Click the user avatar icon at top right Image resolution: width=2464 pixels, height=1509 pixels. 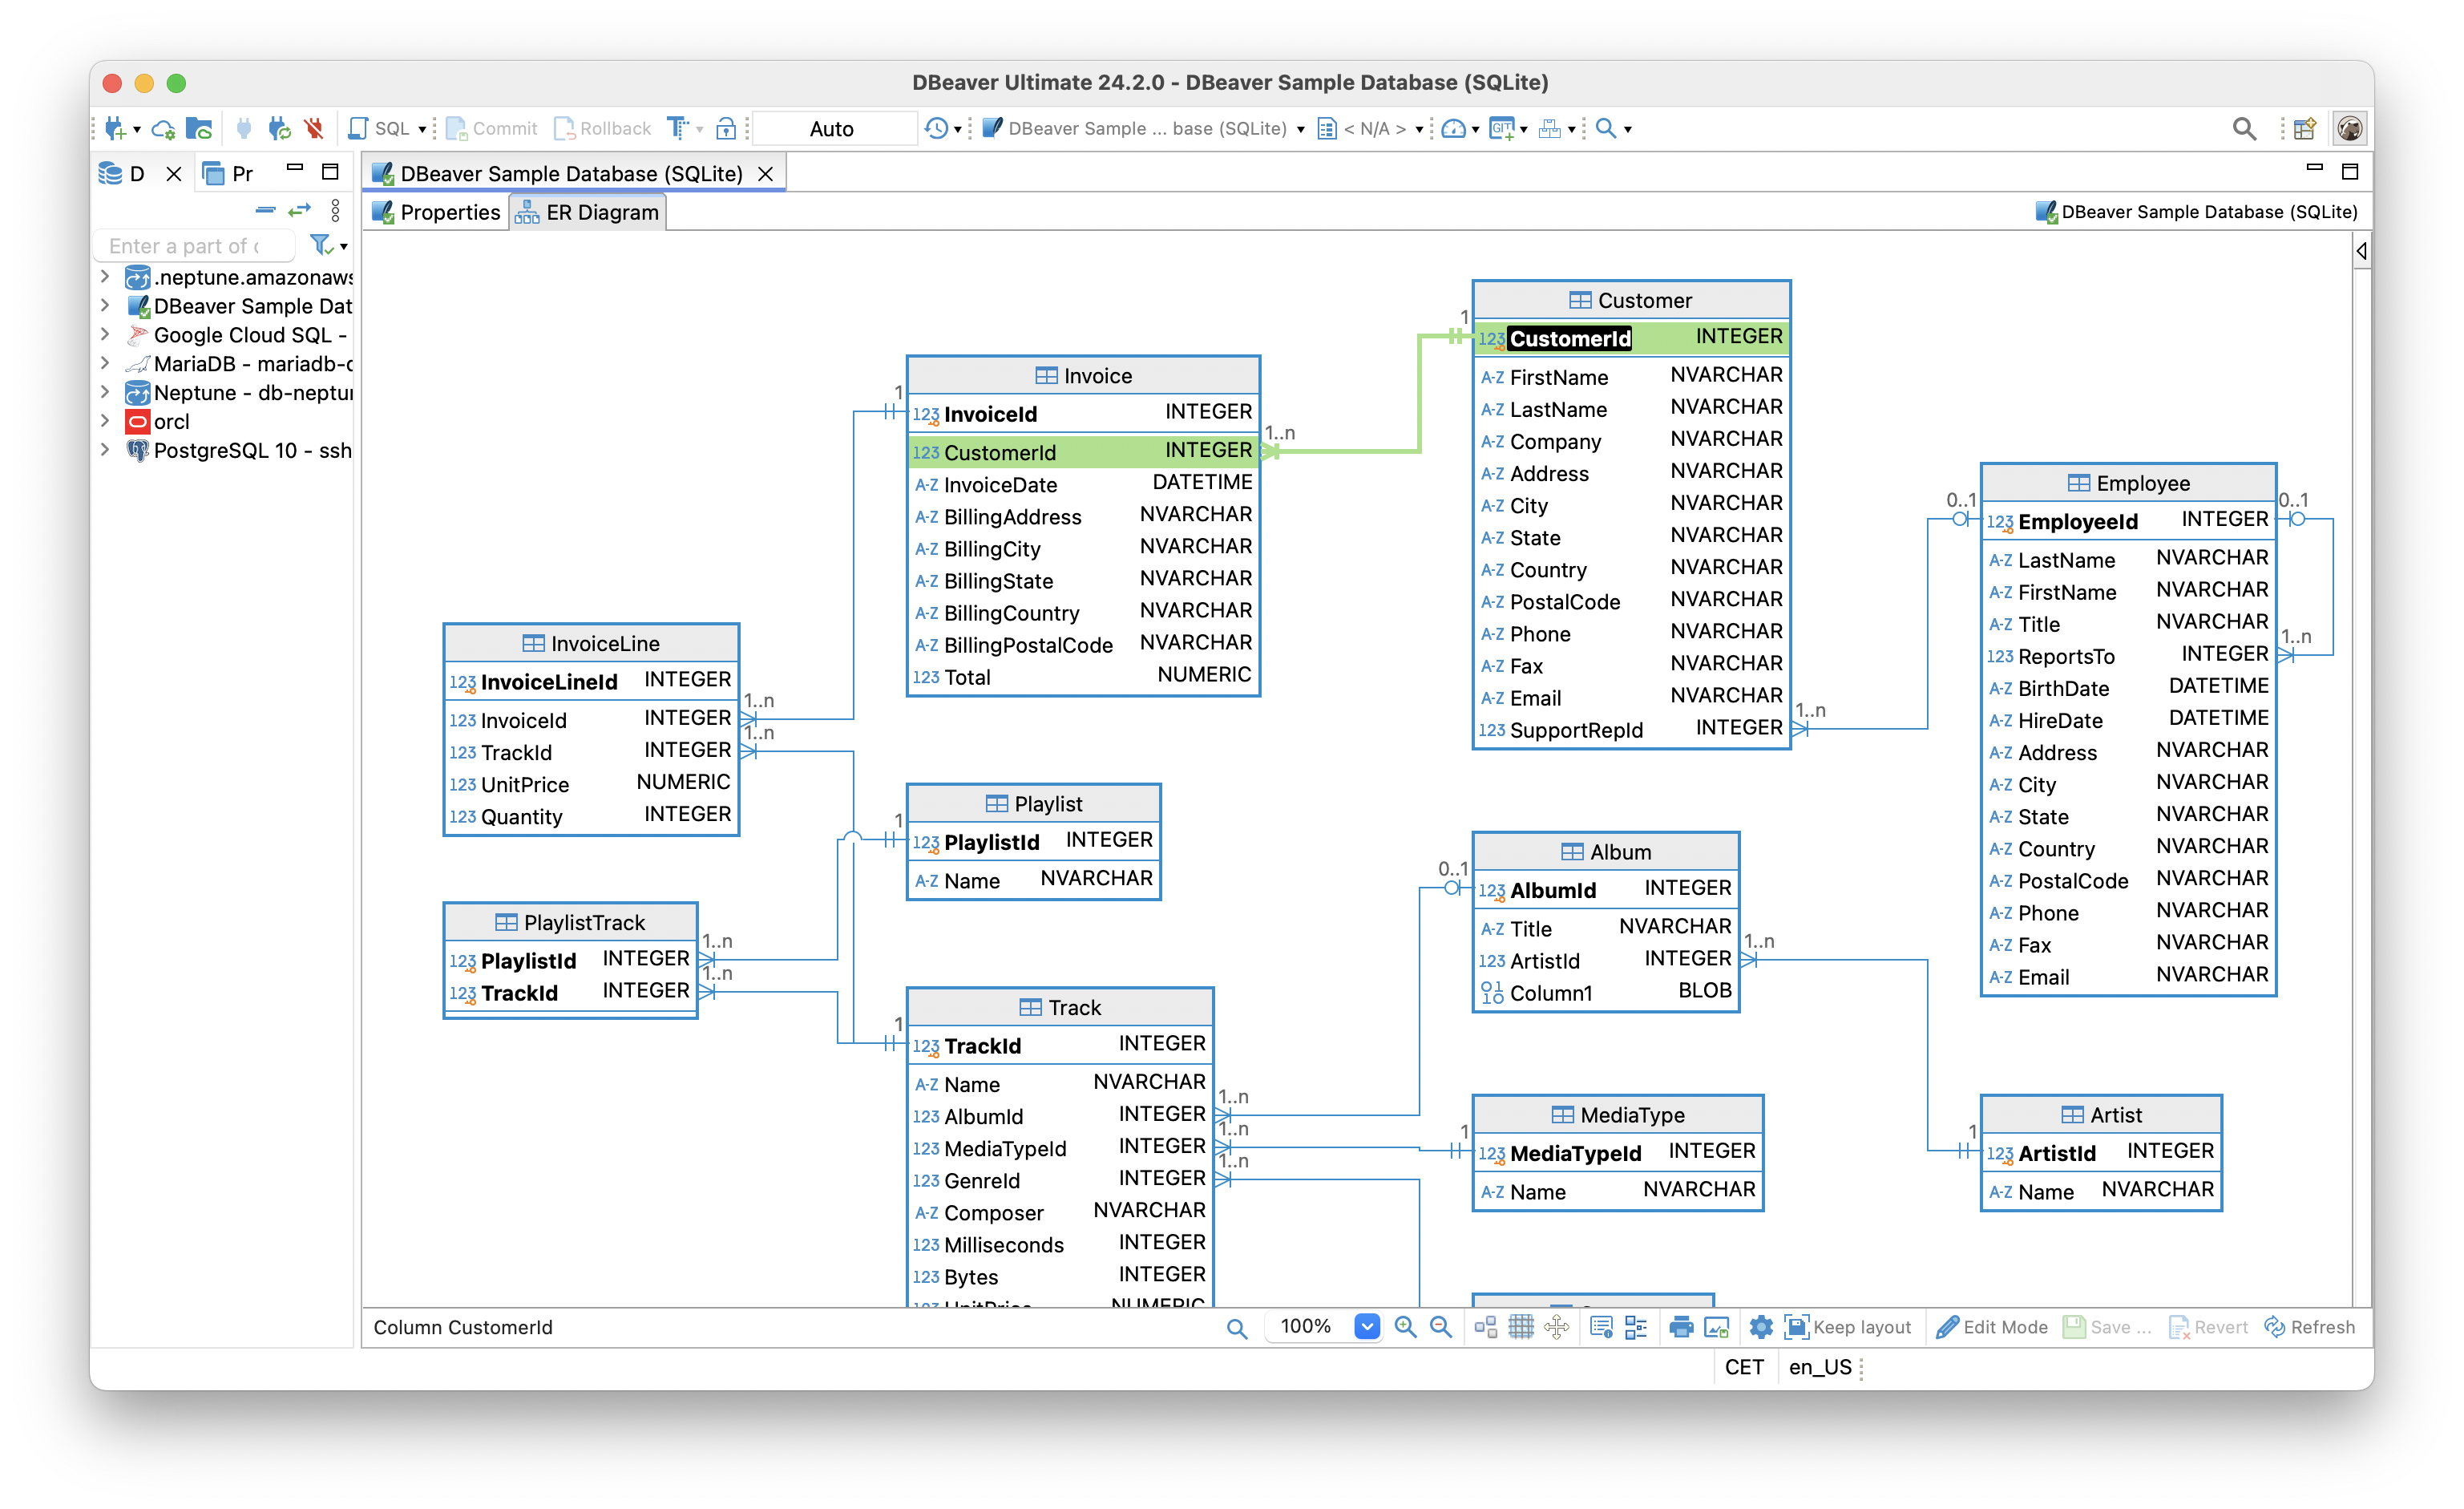(2350, 128)
